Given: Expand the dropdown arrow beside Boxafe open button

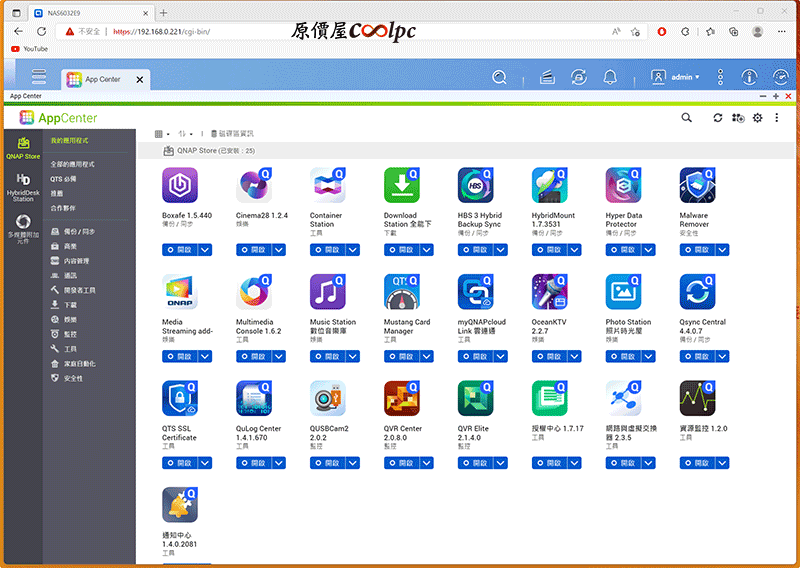Looking at the screenshot, I should point(205,250).
